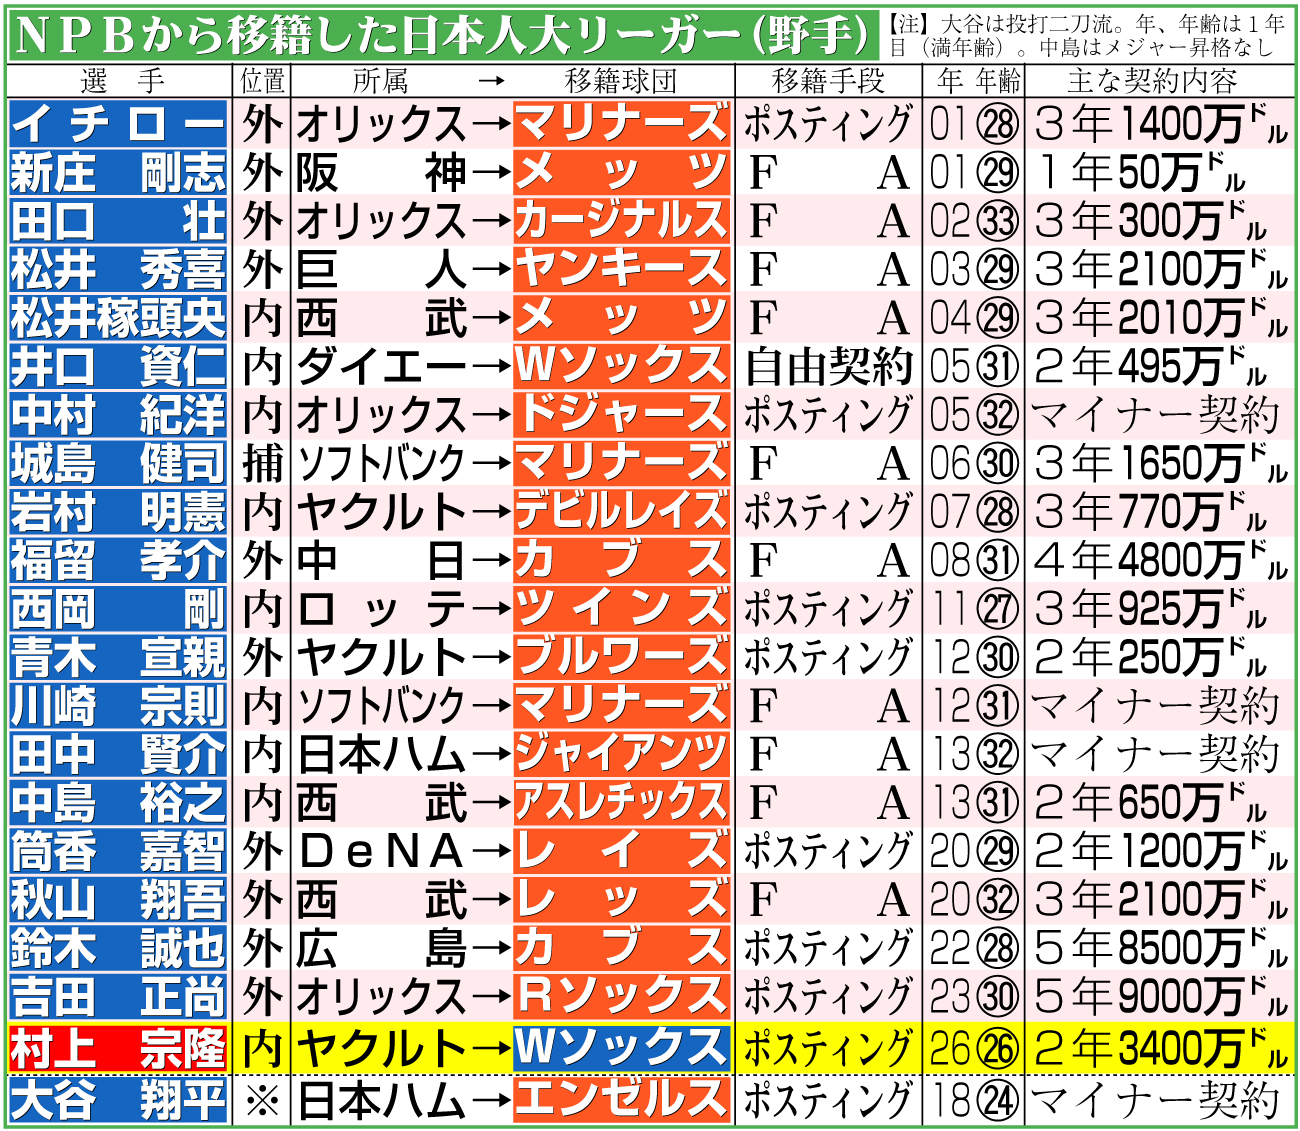Click the player name "大谷翔平"

[x=119, y=1100]
